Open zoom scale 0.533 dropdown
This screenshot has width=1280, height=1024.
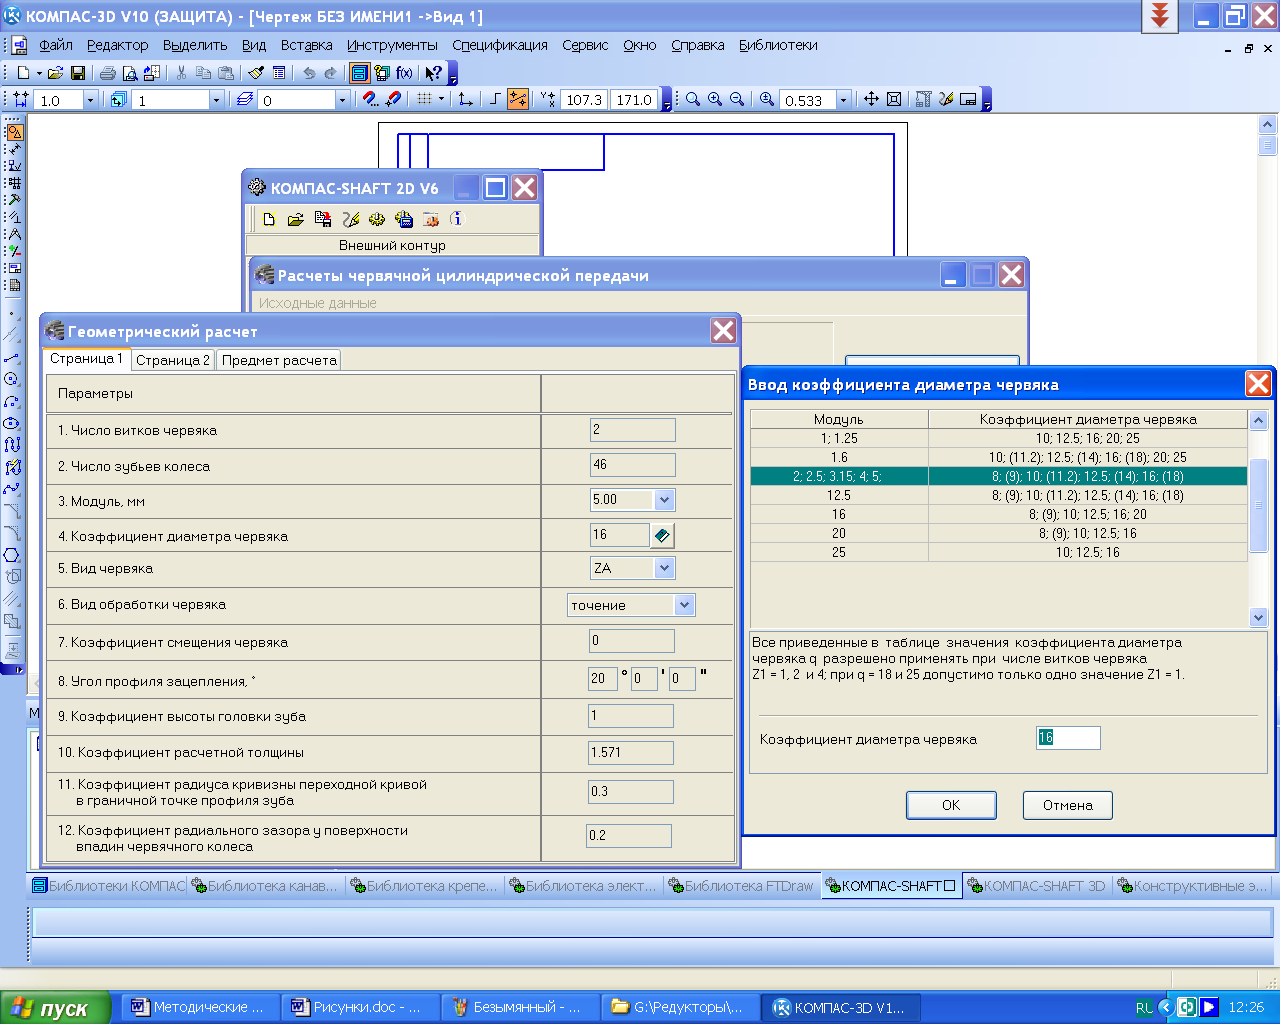coord(843,100)
